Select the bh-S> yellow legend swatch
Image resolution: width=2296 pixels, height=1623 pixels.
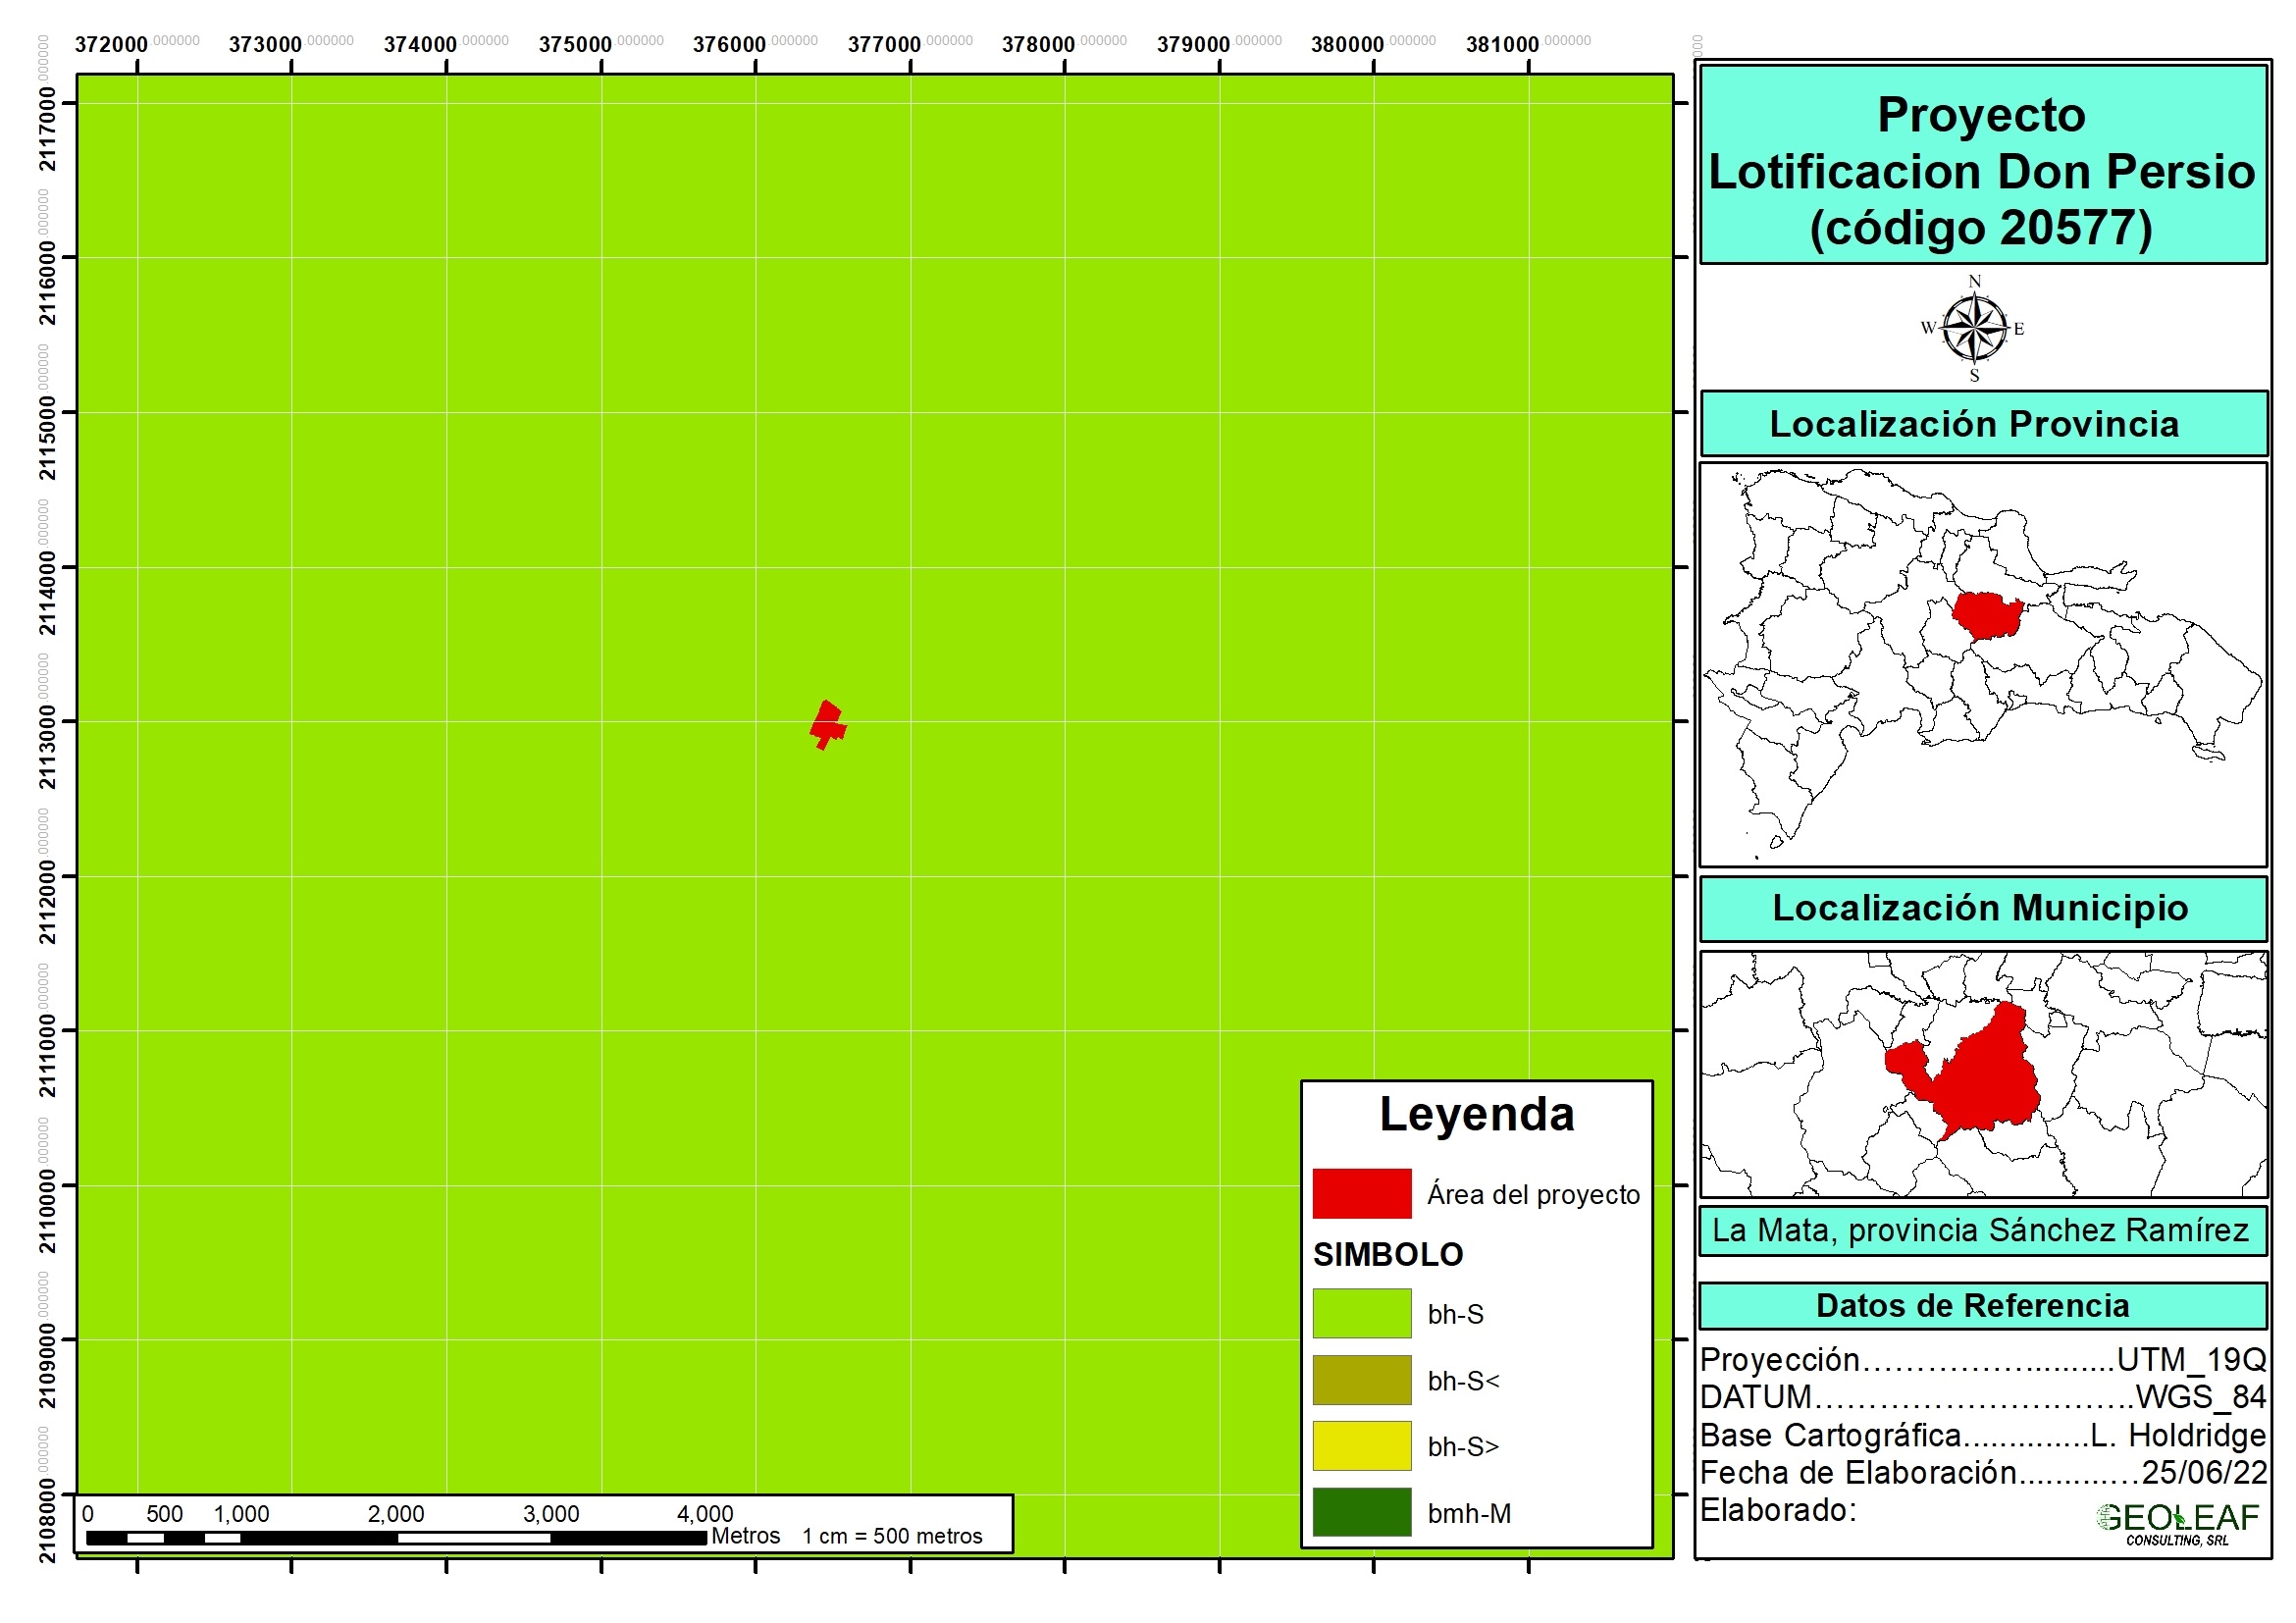point(1361,1446)
